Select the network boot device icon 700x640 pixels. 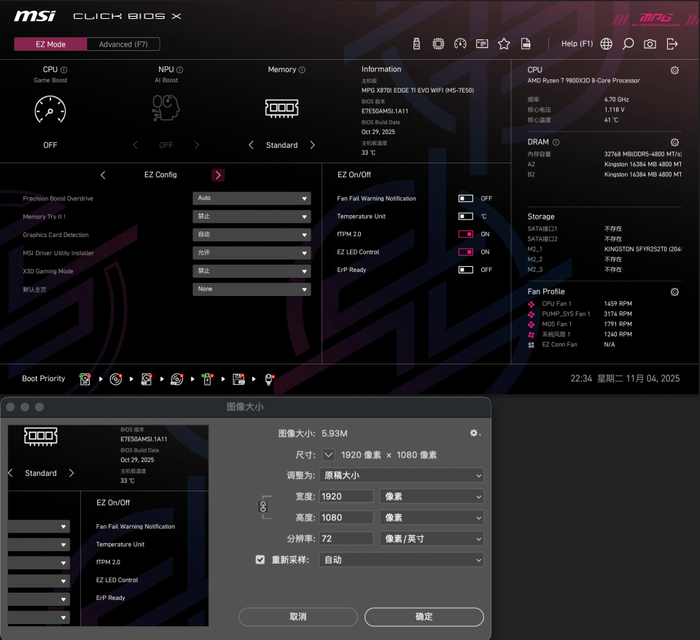click(x=269, y=379)
